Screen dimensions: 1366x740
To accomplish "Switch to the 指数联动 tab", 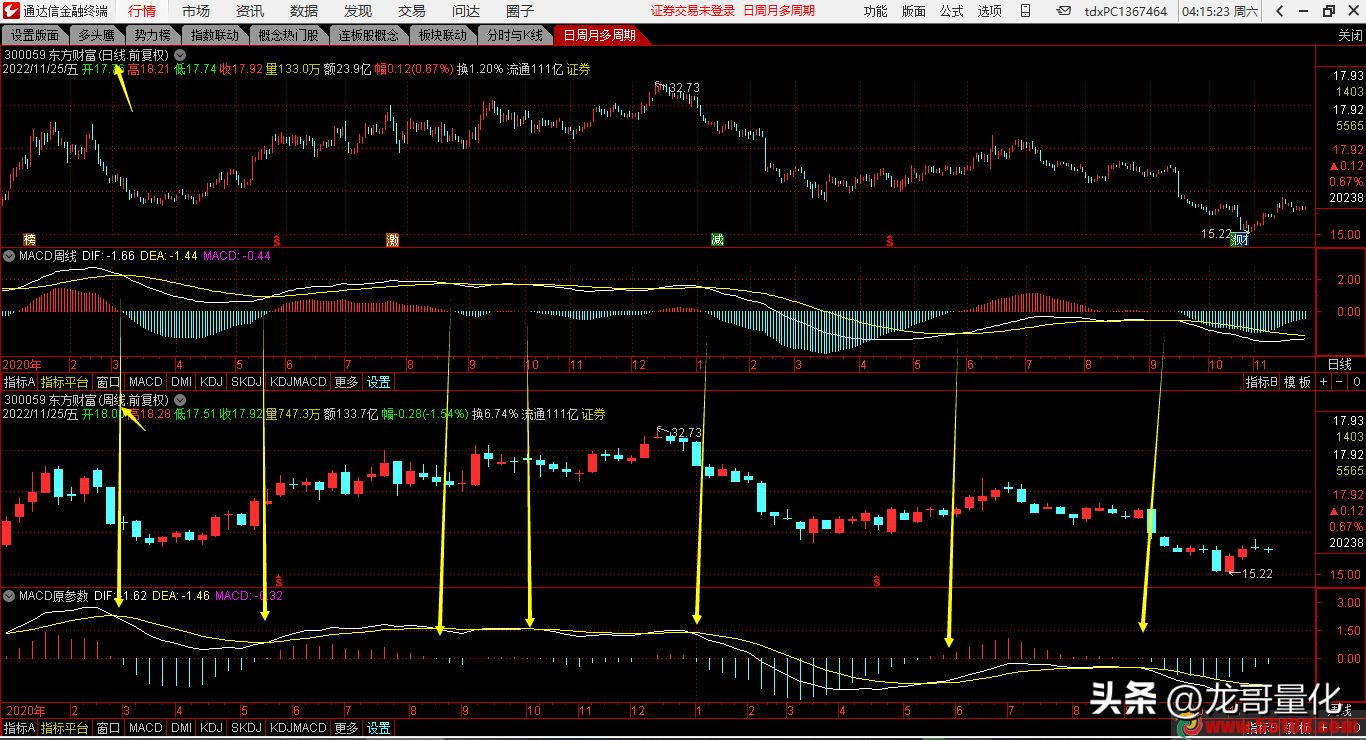I will pyautogui.click(x=215, y=35).
